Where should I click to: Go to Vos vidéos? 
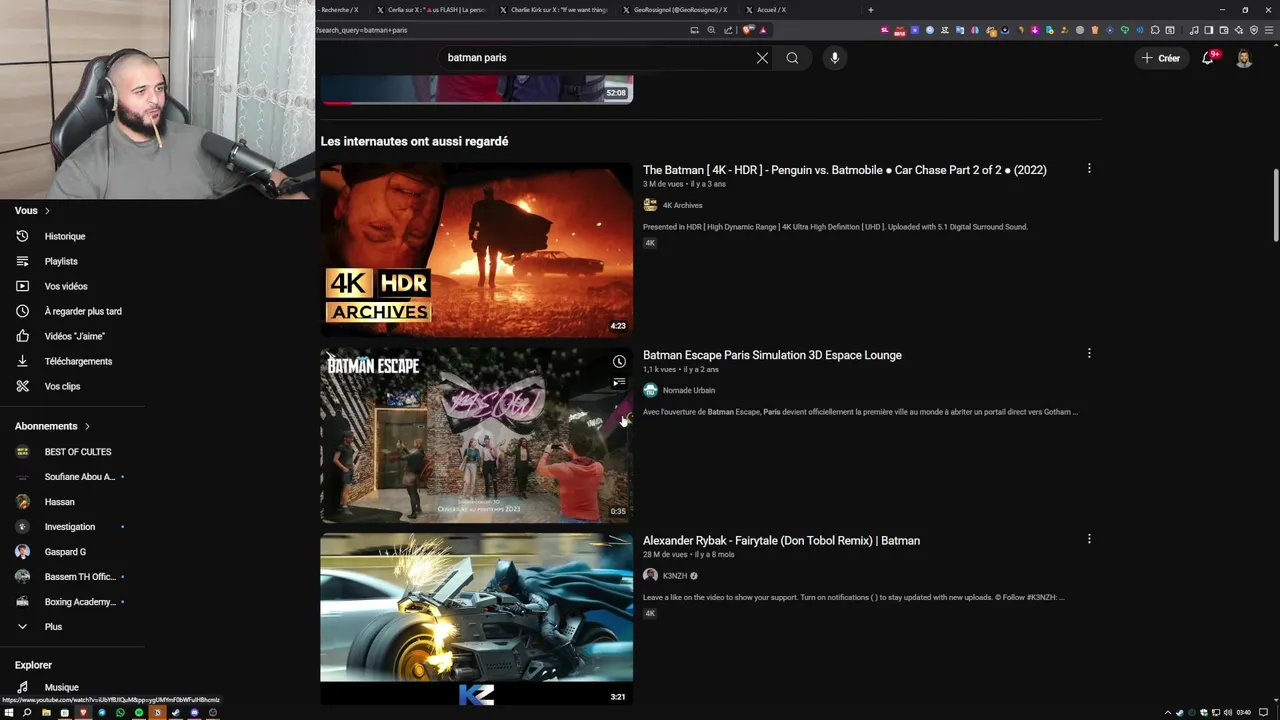tap(66, 286)
